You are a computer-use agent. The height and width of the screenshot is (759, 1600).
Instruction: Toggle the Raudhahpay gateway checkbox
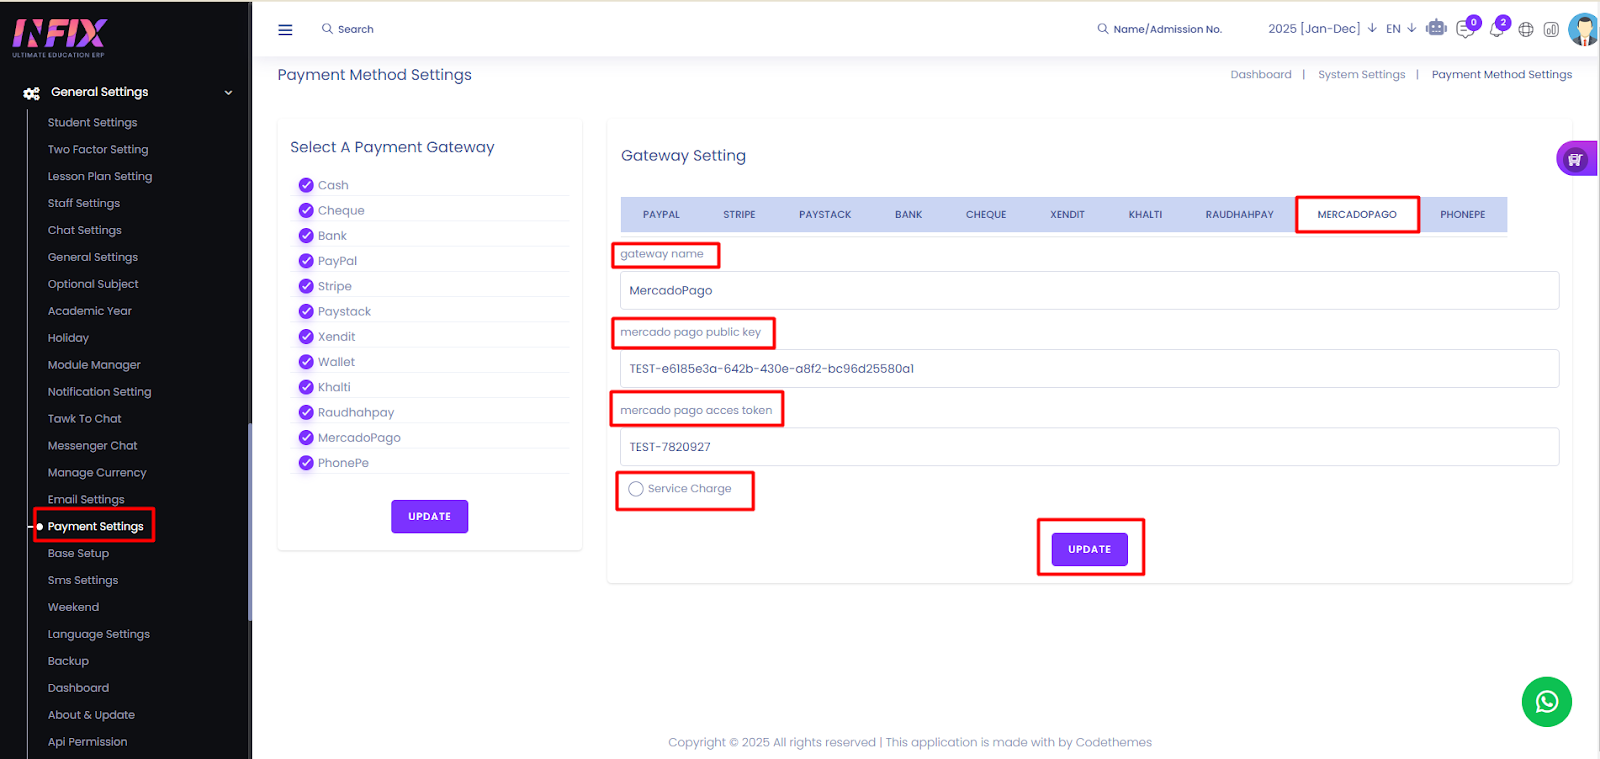click(x=306, y=412)
